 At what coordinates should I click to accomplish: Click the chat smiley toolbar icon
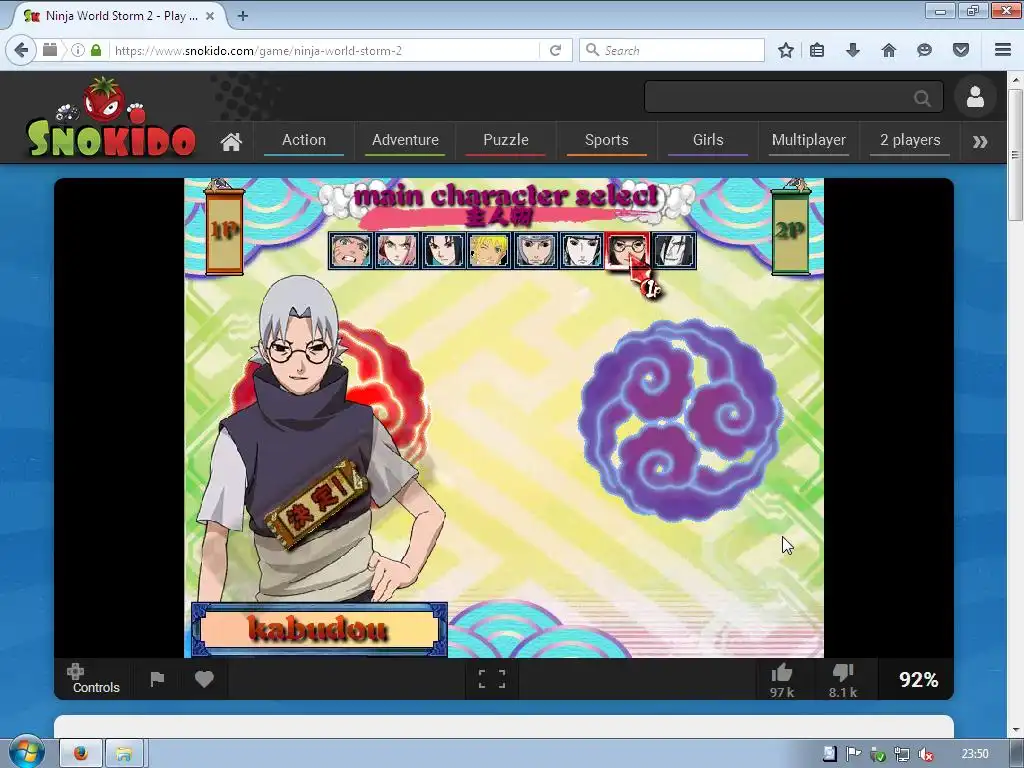pyautogui.click(x=924, y=50)
